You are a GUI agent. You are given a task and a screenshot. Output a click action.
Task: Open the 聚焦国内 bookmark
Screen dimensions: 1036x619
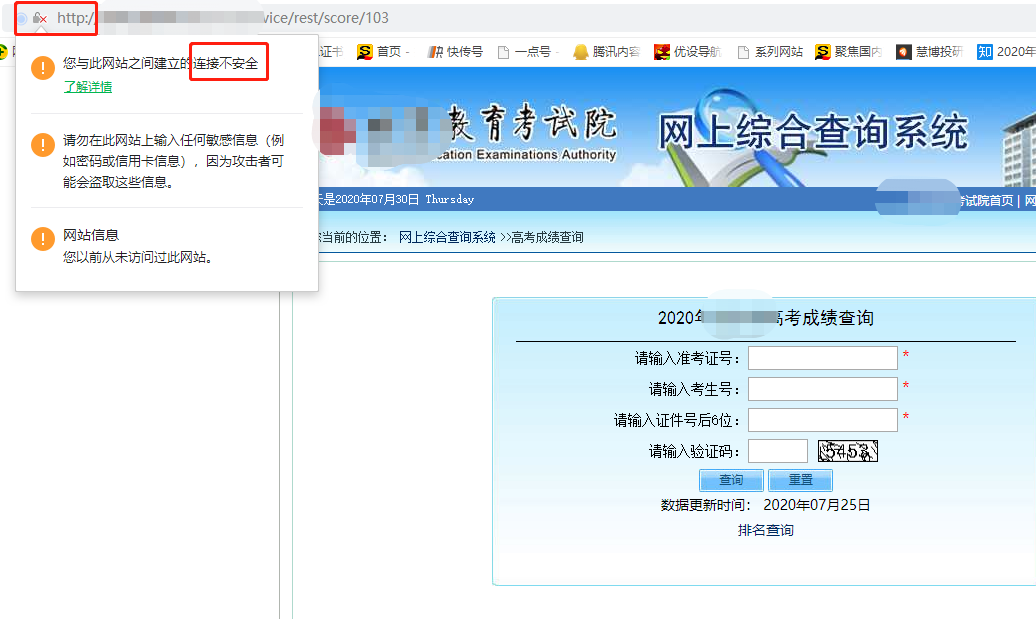(848, 52)
